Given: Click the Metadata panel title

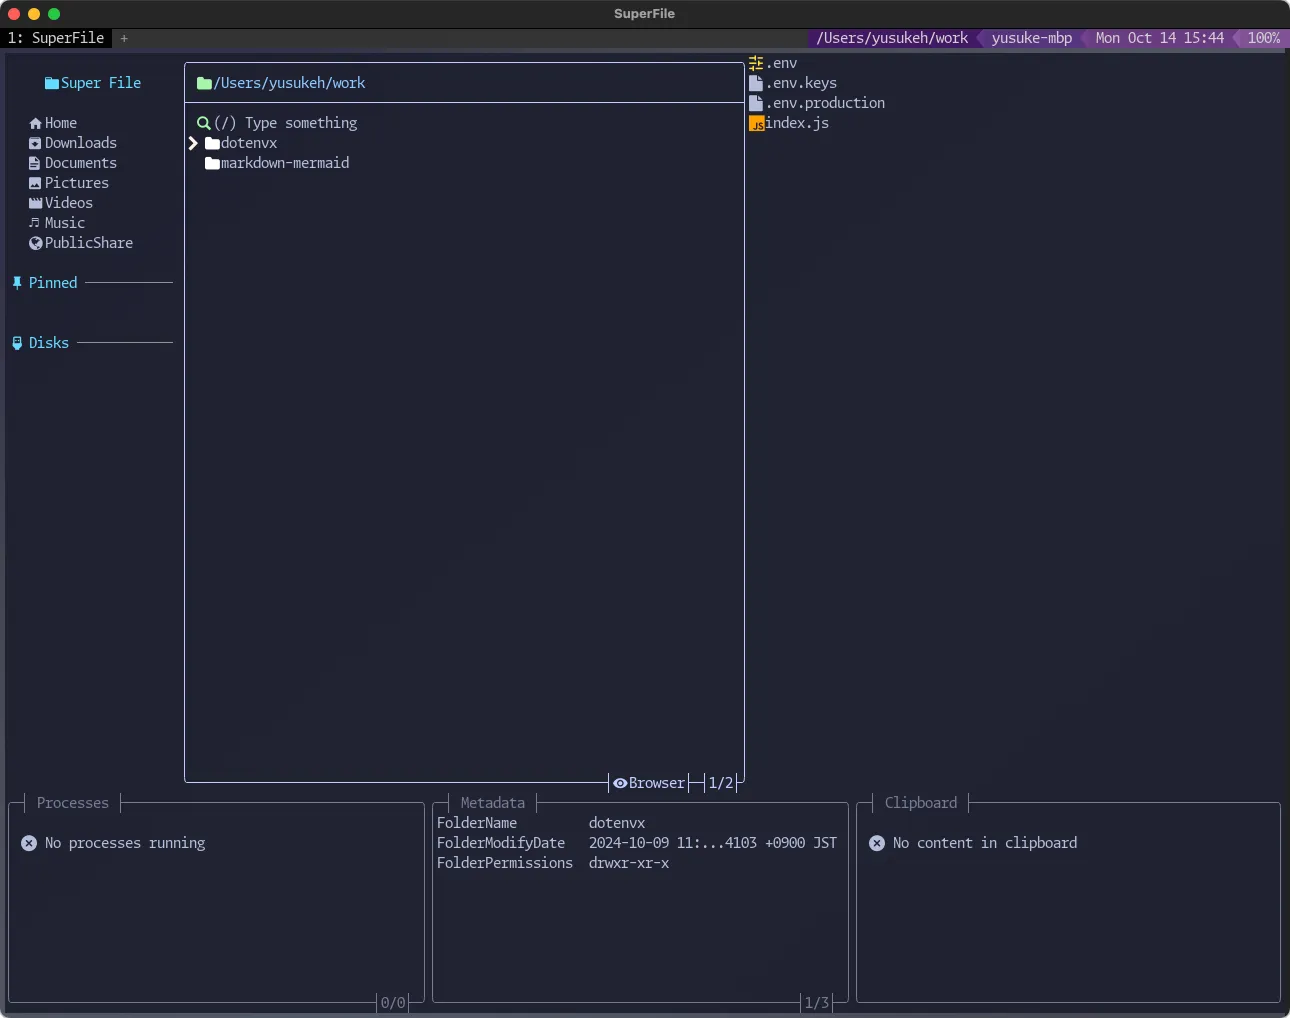Looking at the screenshot, I should (x=493, y=803).
